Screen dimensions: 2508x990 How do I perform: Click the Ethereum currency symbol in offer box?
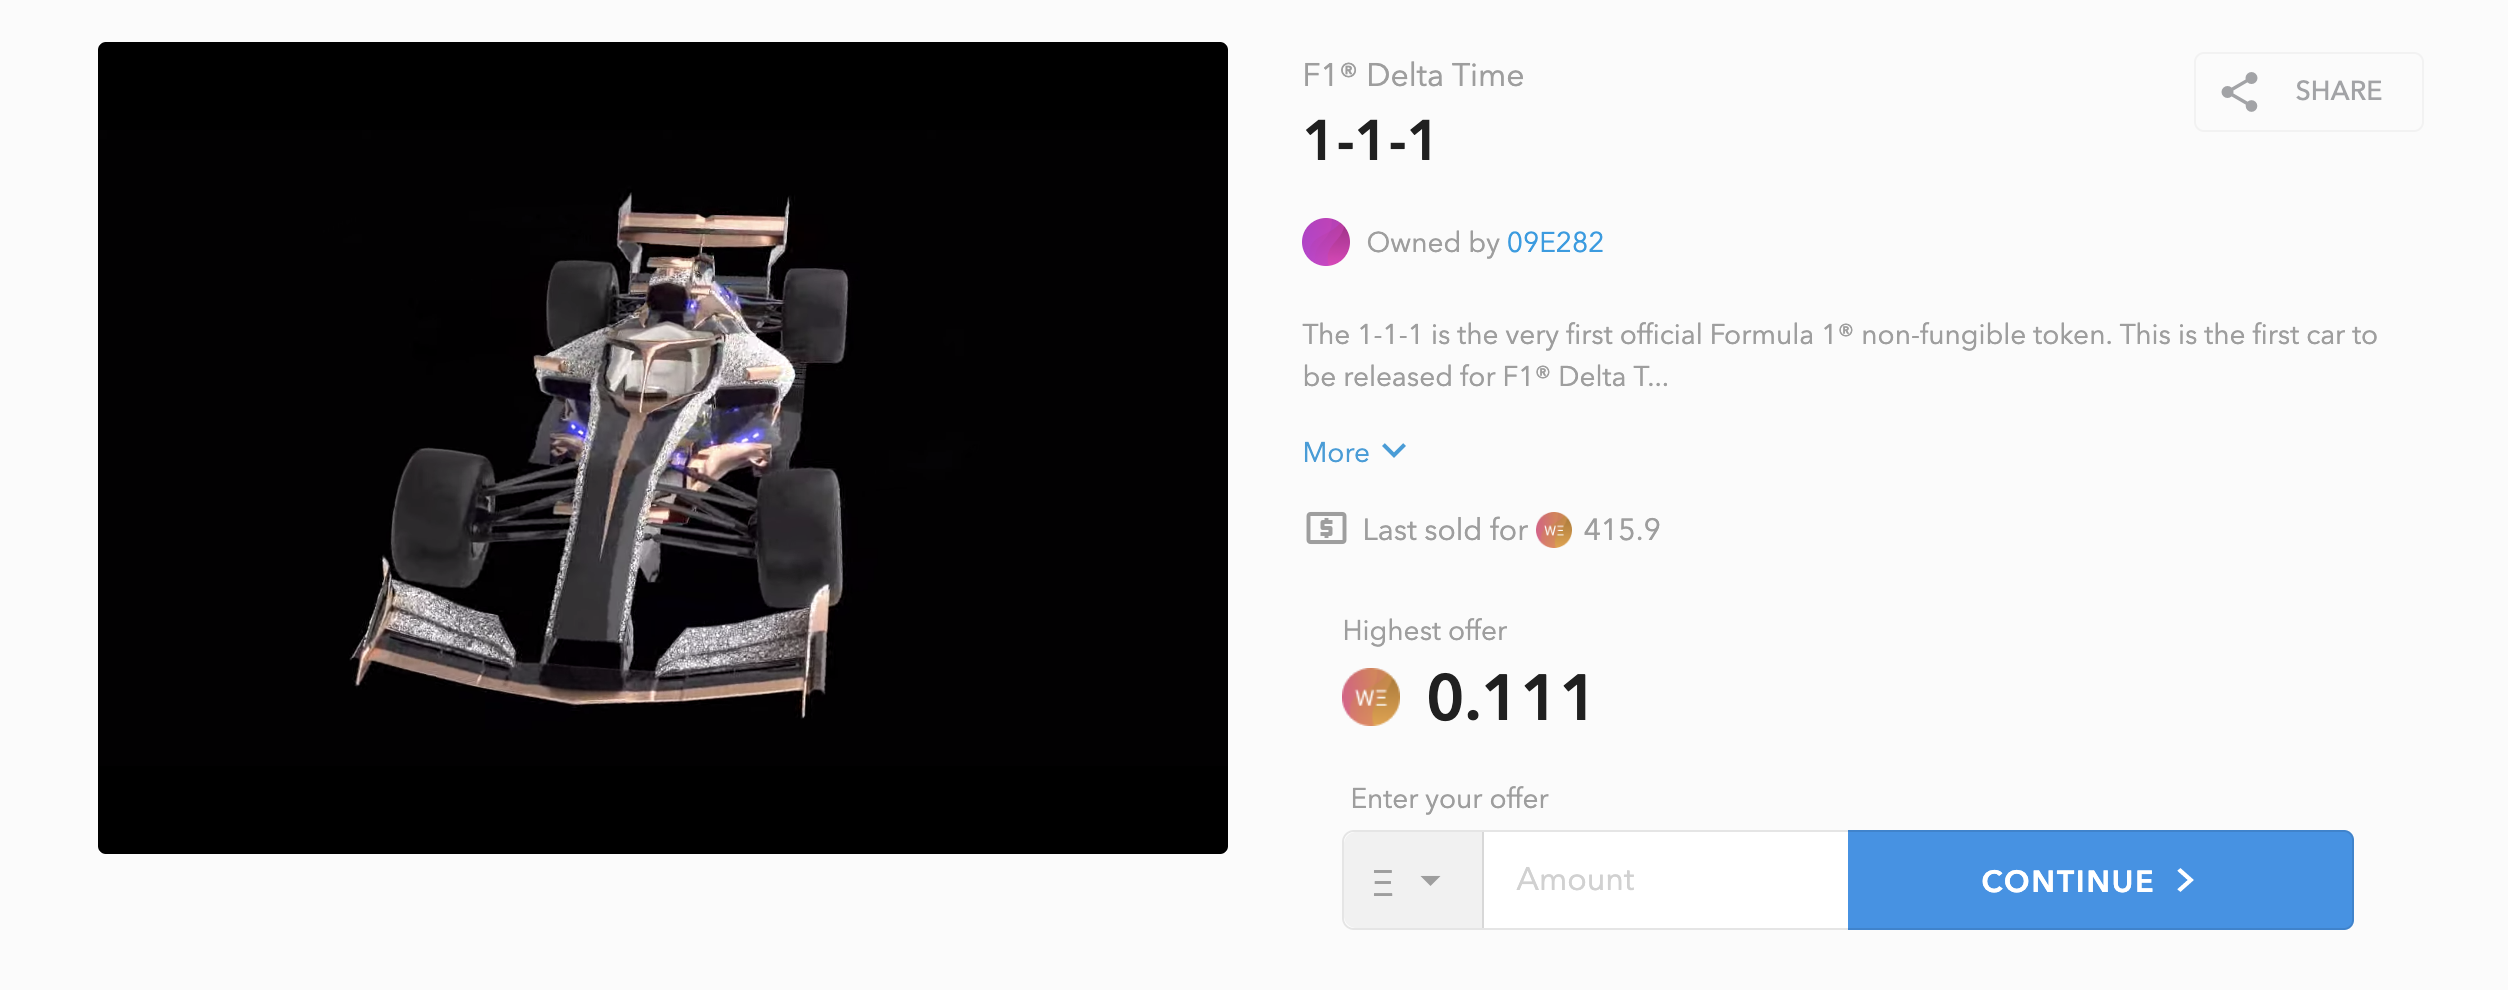pos(1383,882)
